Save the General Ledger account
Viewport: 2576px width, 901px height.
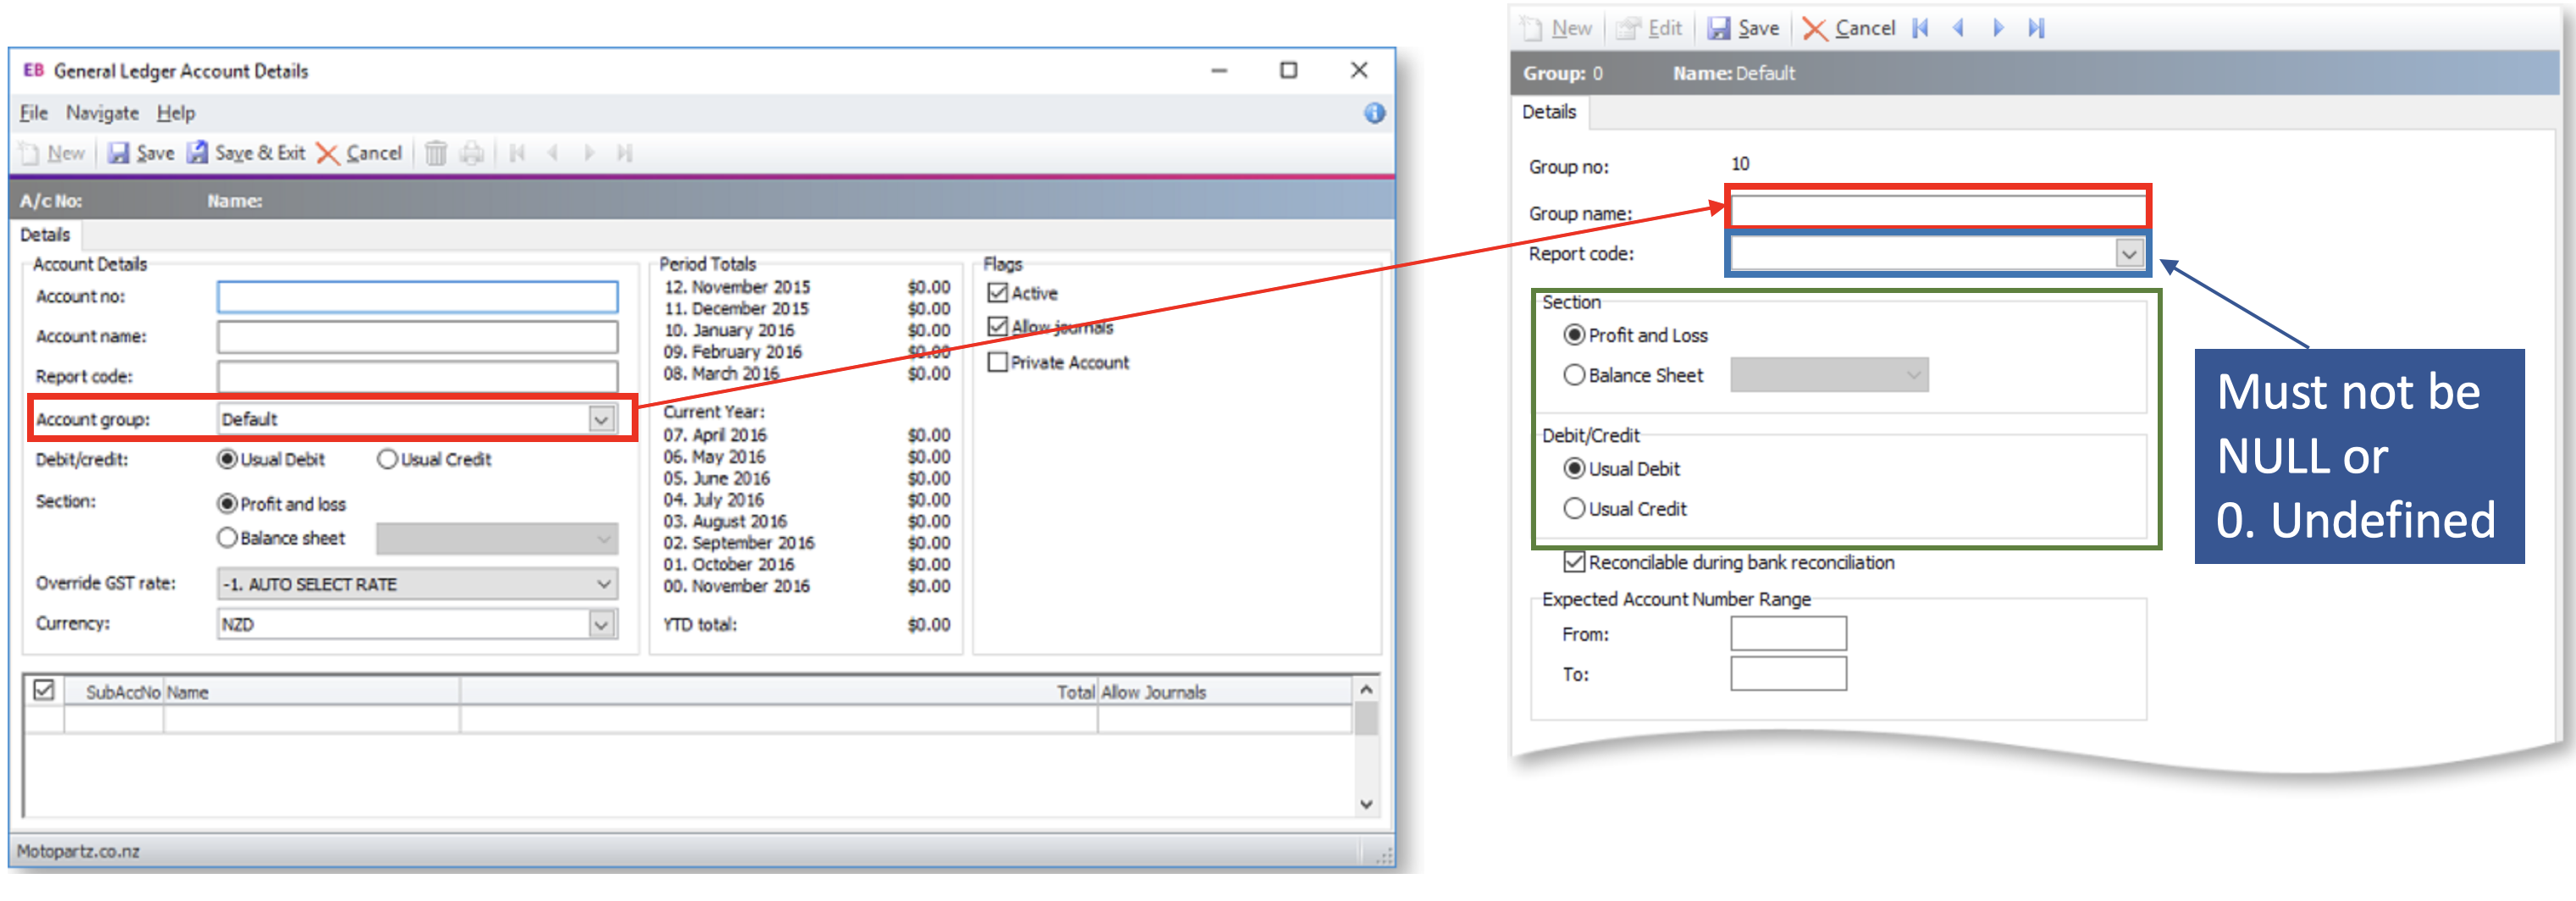pyautogui.click(x=141, y=153)
